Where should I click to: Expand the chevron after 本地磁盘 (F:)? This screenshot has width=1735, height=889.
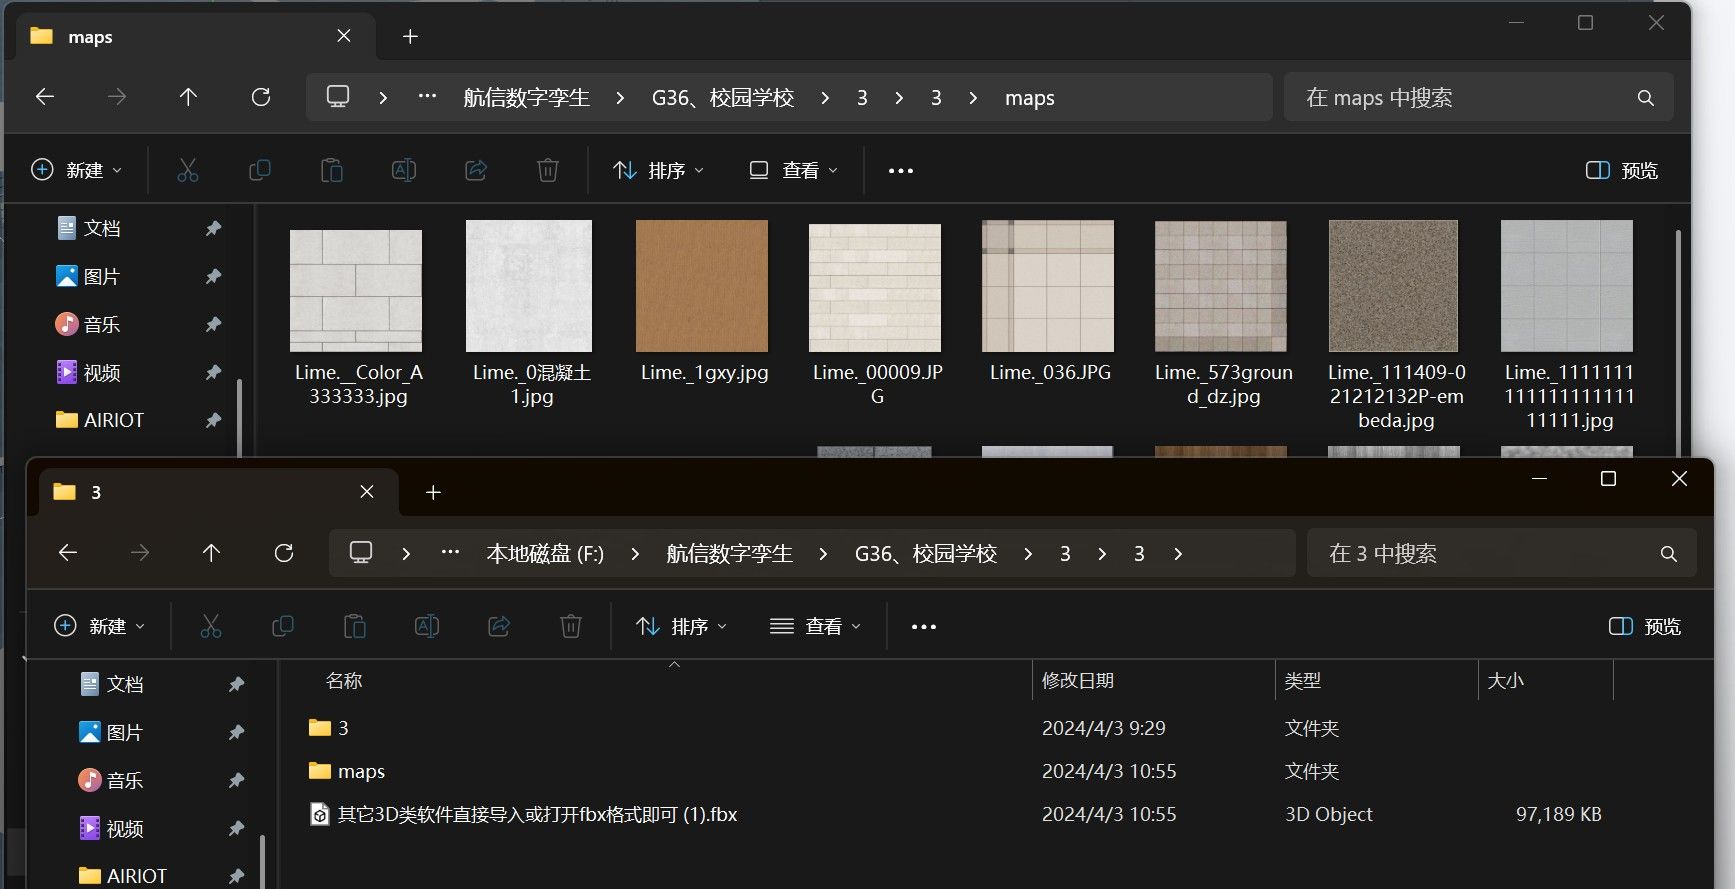[635, 554]
